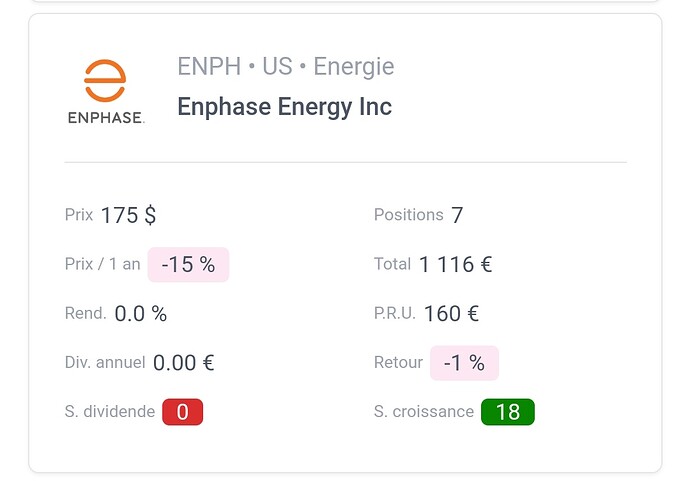Click the Retour label
Screen dimensions: 690x481
click(x=398, y=363)
